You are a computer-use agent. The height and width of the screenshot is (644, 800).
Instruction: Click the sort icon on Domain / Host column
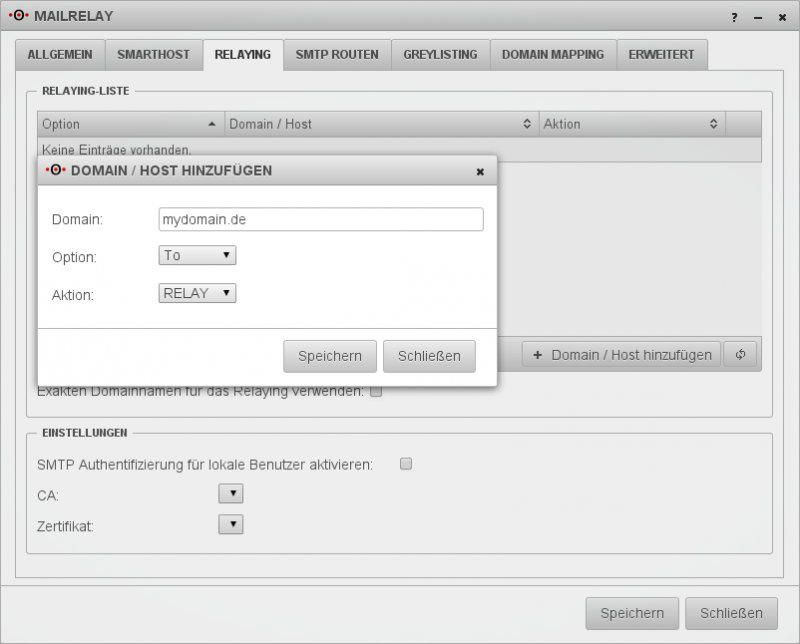pos(527,123)
